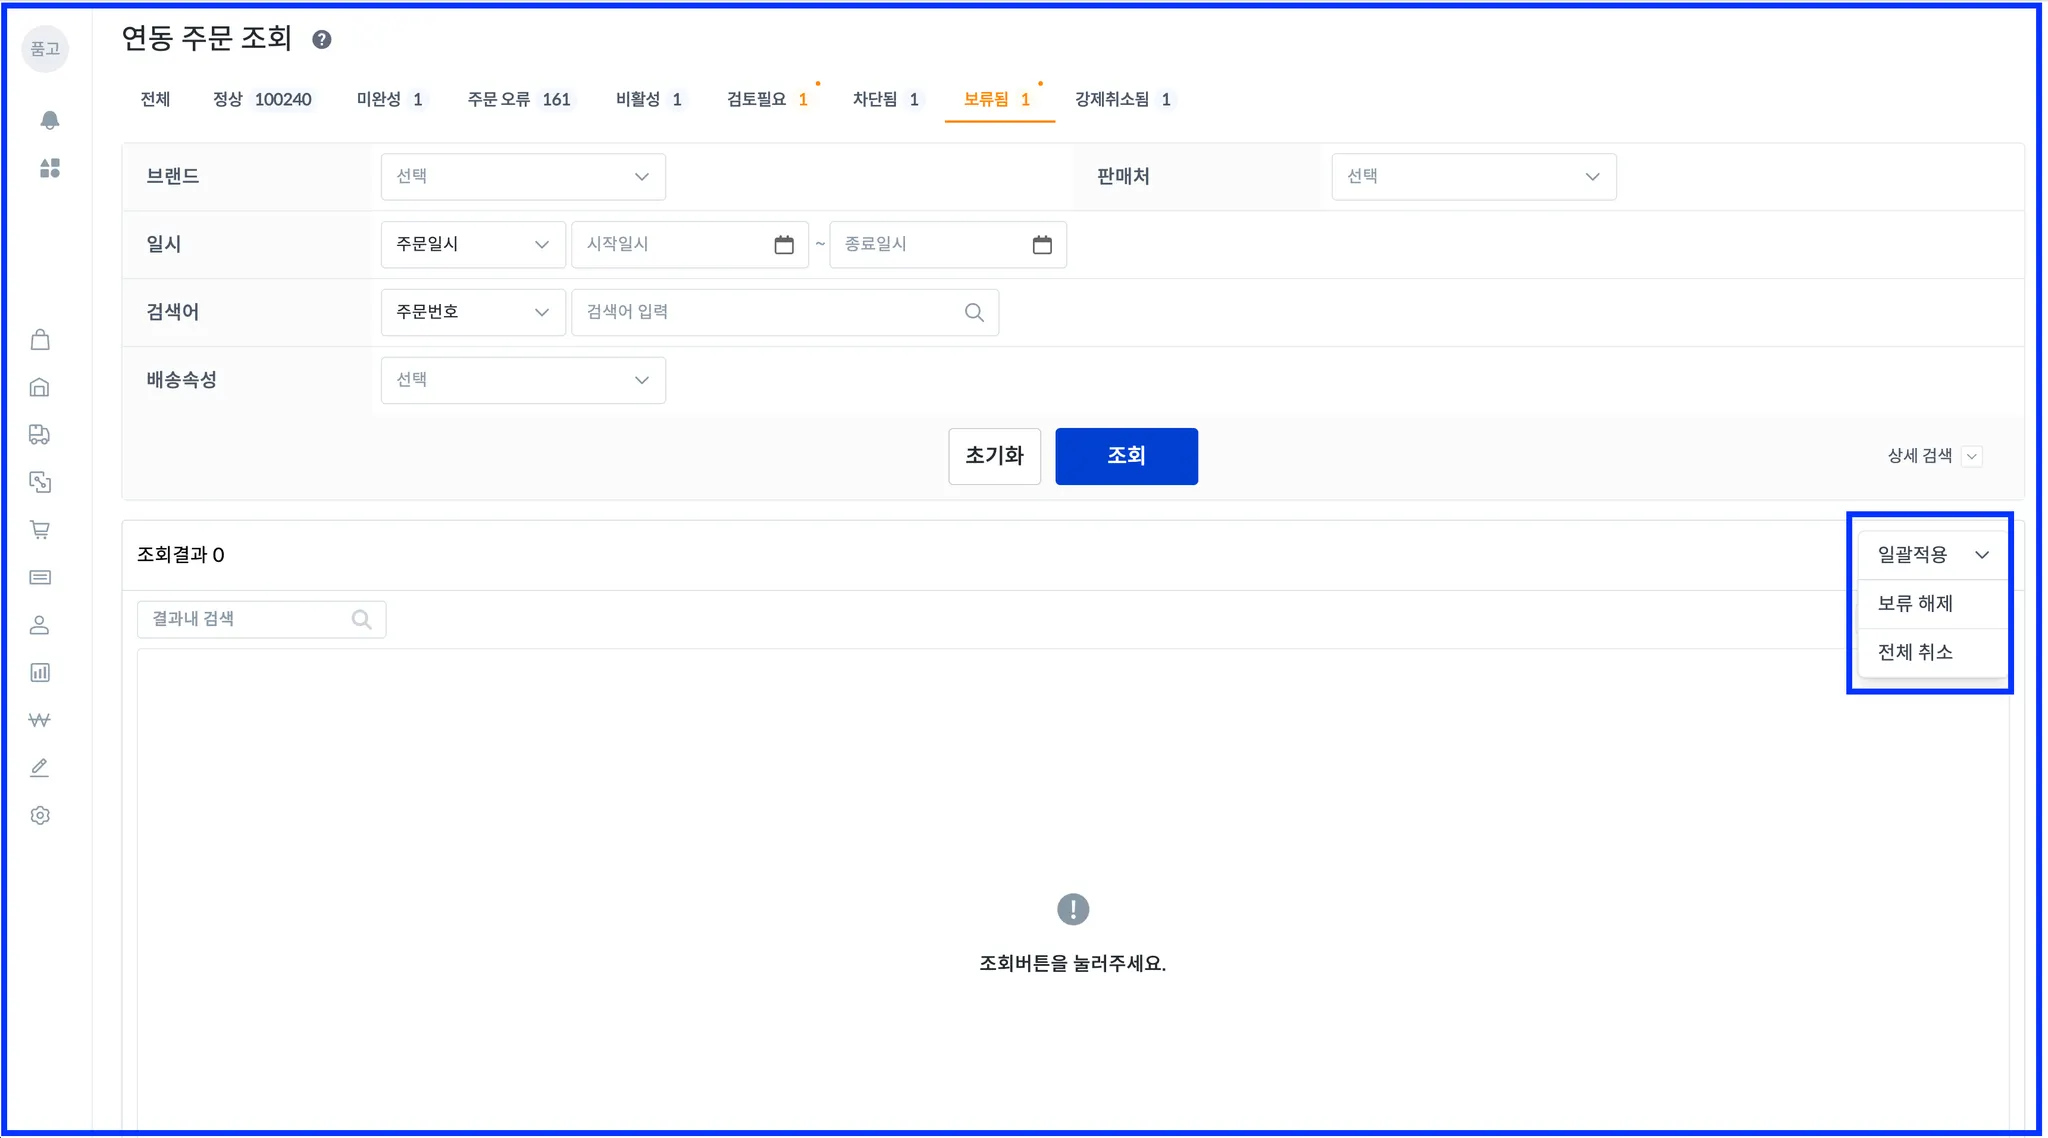Image resolution: width=2048 pixels, height=1138 pixels.
Task: Open the delivery truck sidebar icon
Action: 40,435
